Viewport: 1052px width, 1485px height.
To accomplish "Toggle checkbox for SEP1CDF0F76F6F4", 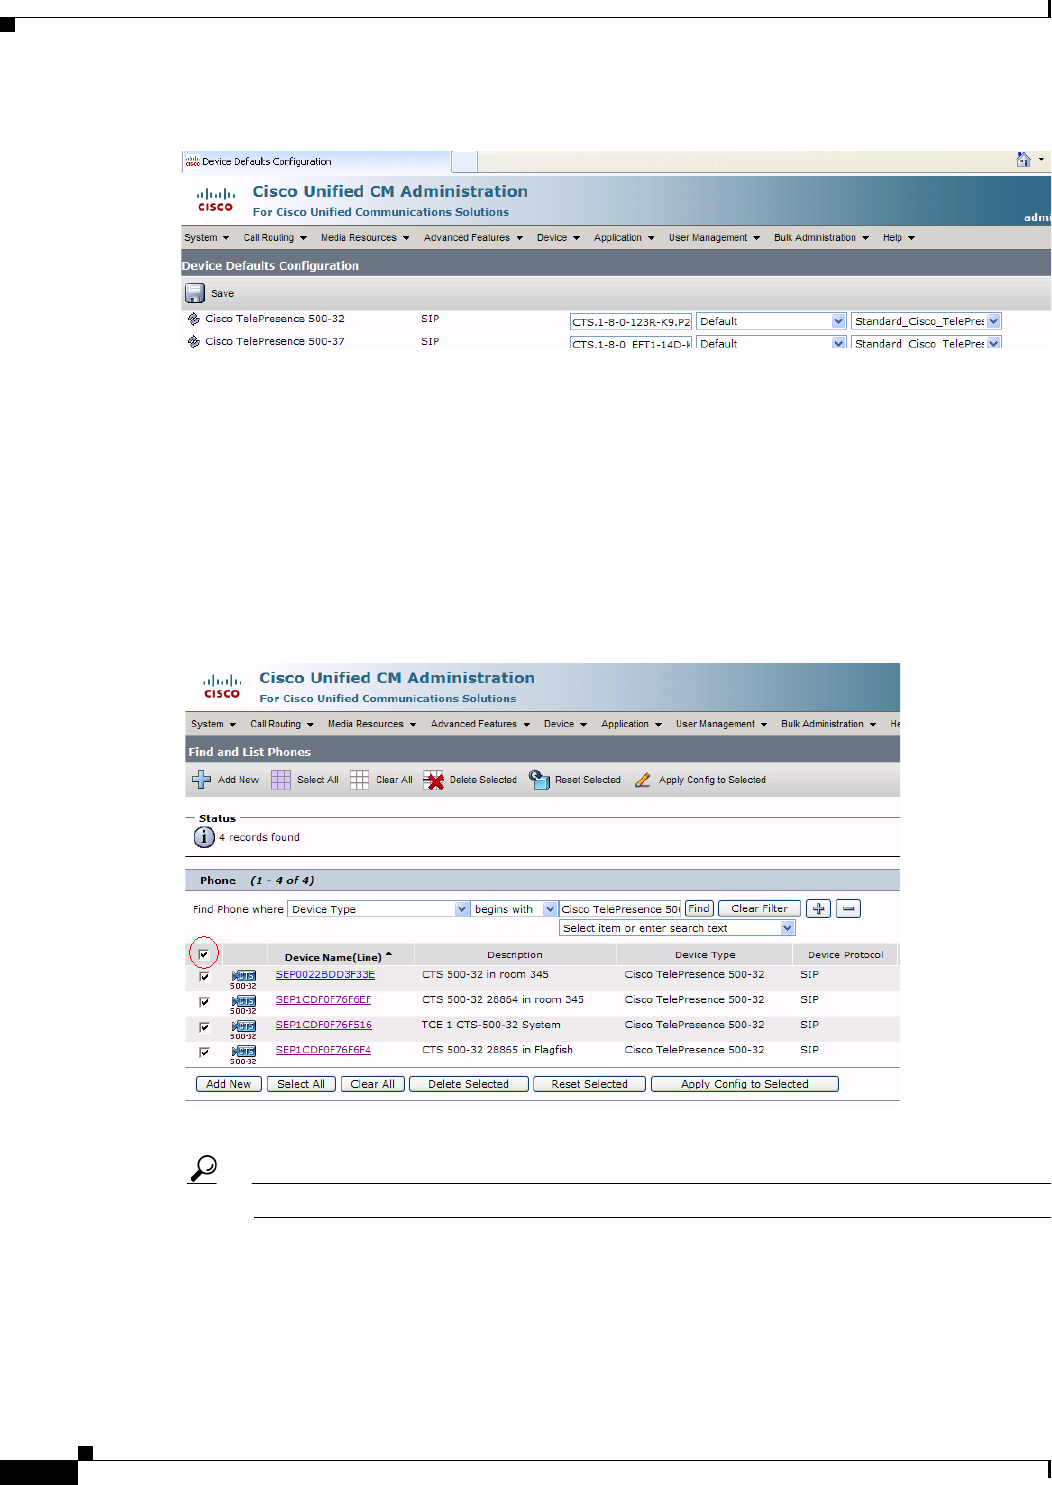I will [204, 1051].
